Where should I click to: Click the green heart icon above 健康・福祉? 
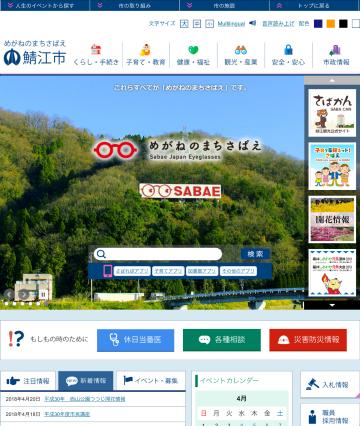[x=193, y=50]
